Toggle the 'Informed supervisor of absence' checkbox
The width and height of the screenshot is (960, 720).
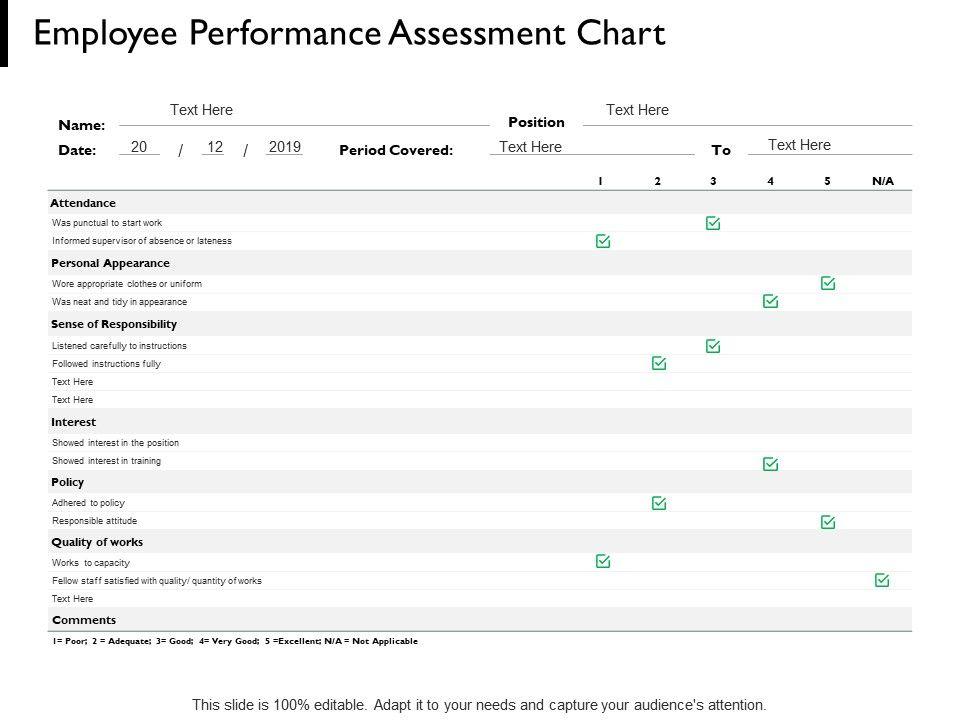point(603,241)
